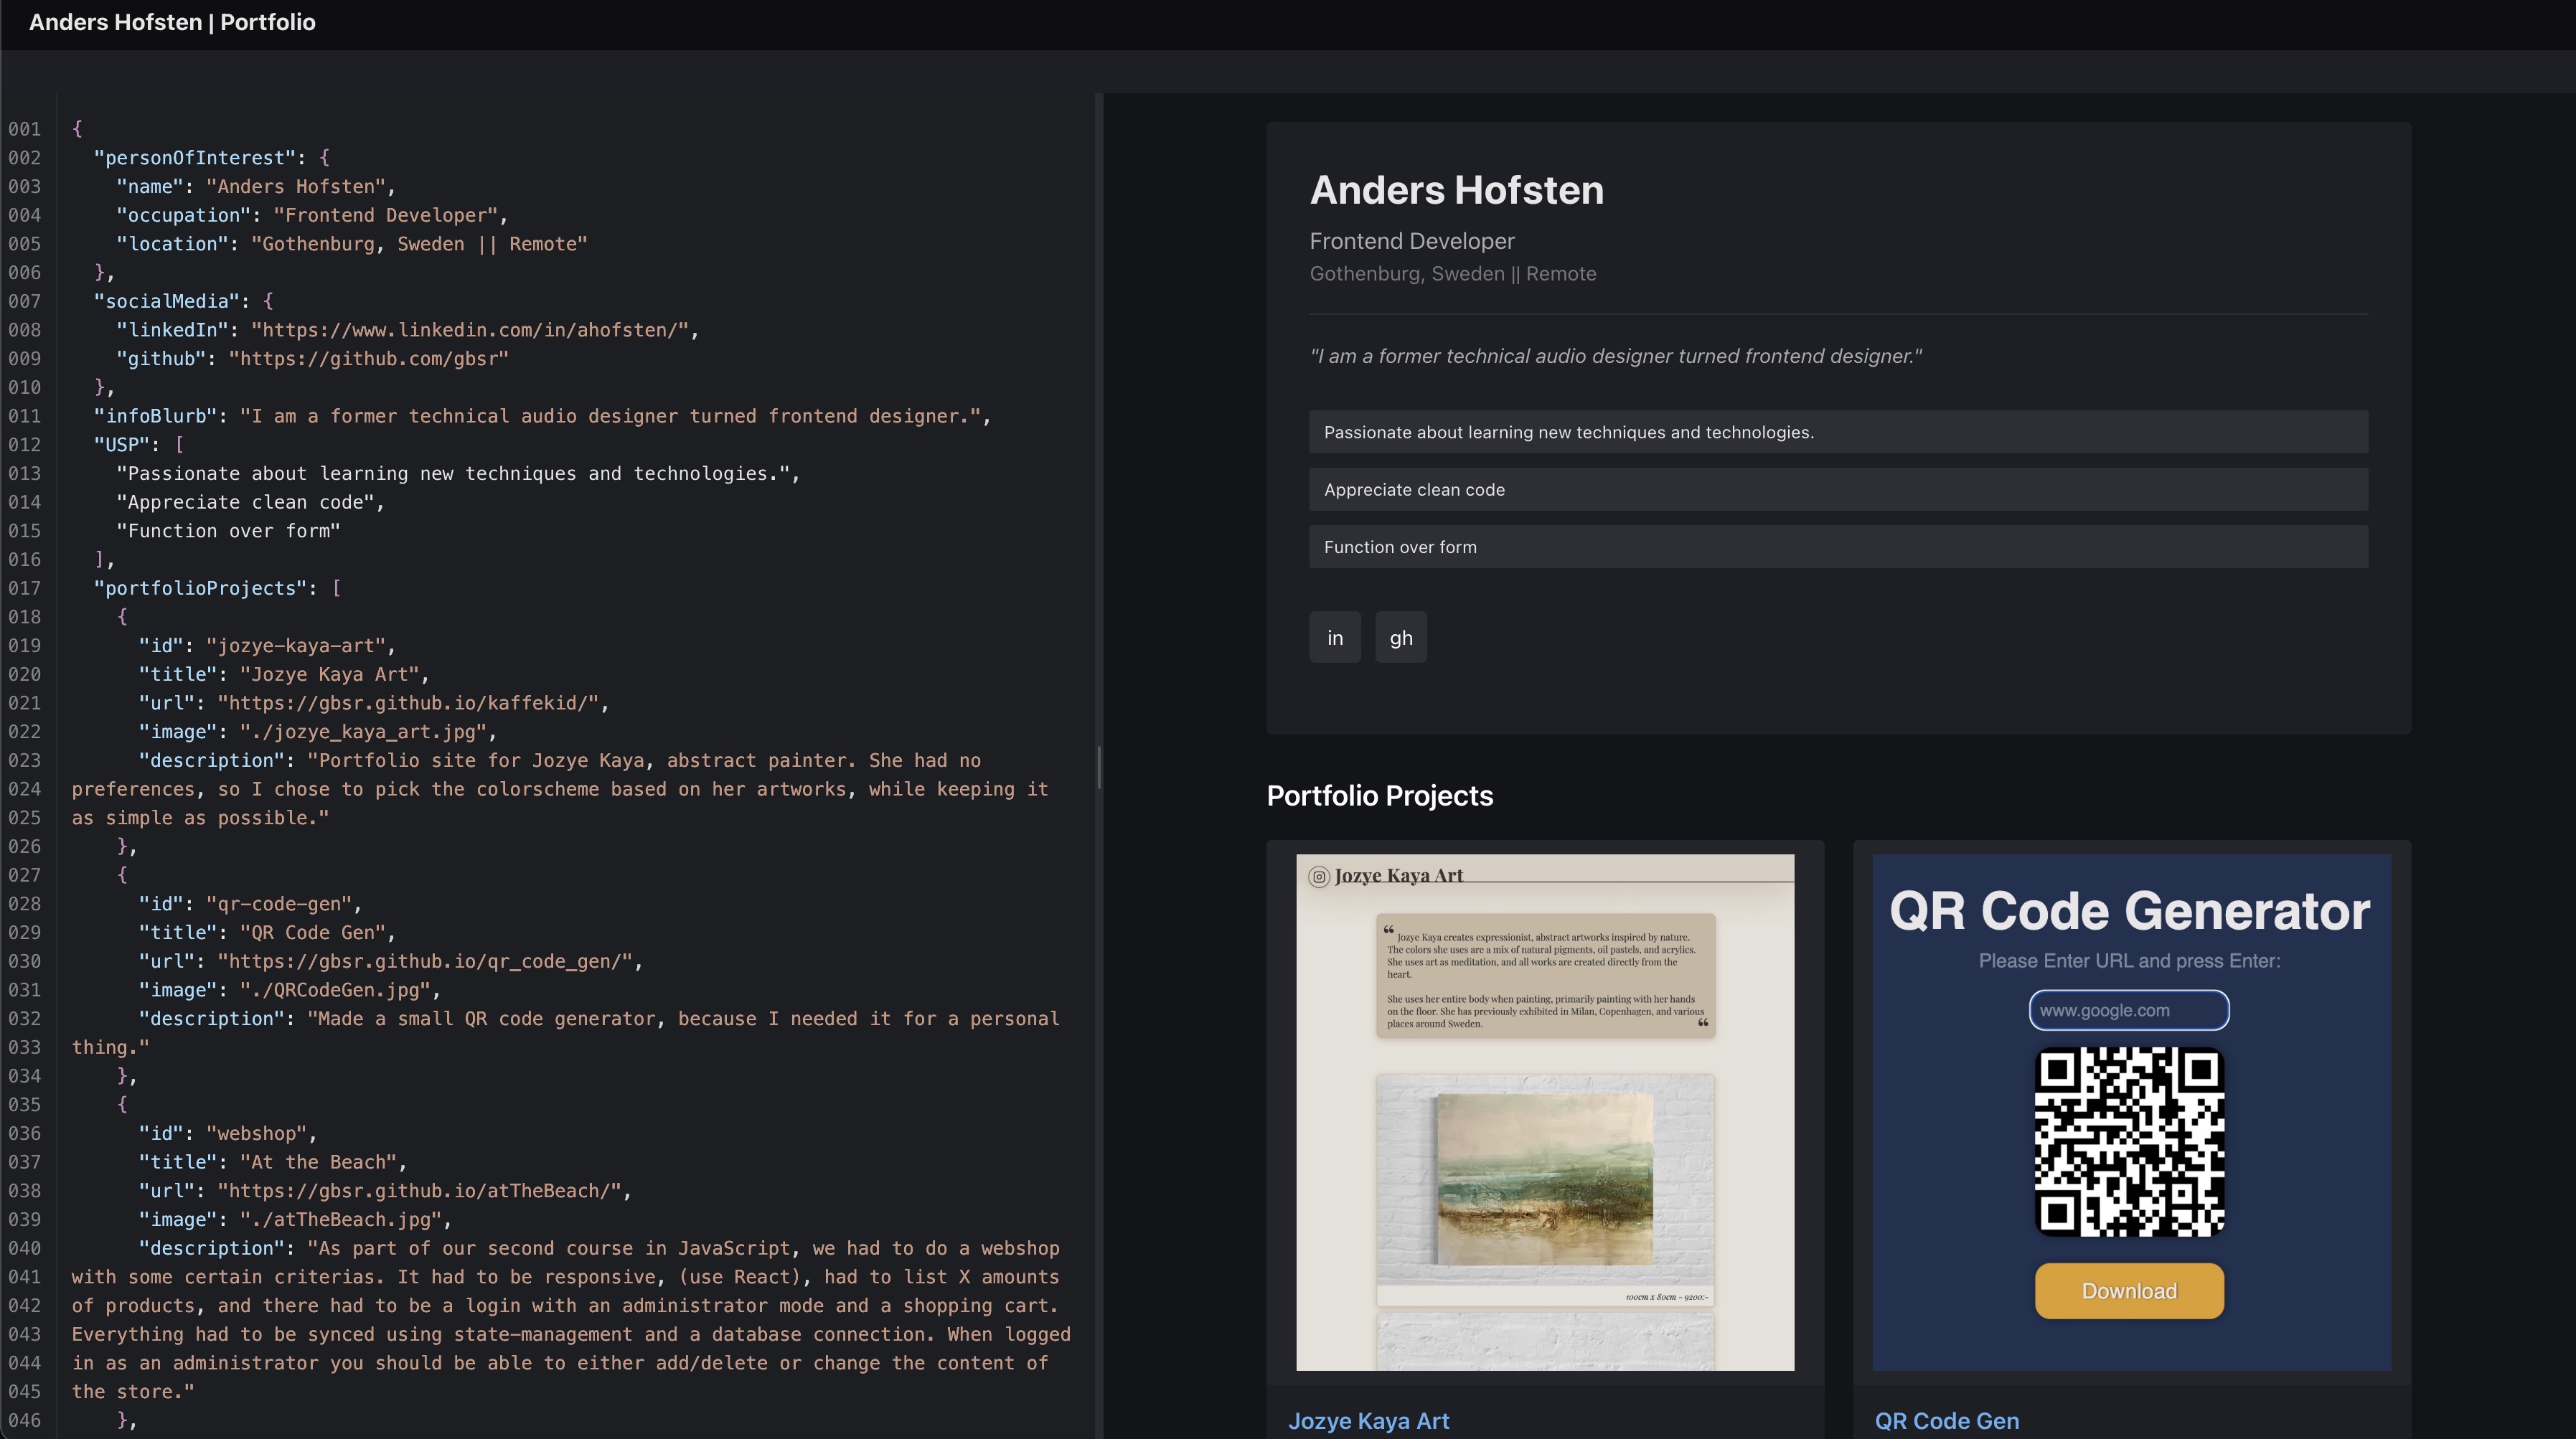Image resolution: width=2576 pixels, height=1439 pixels.
Task: Click line number 046 in the gutter
Action: (25, 1420)
